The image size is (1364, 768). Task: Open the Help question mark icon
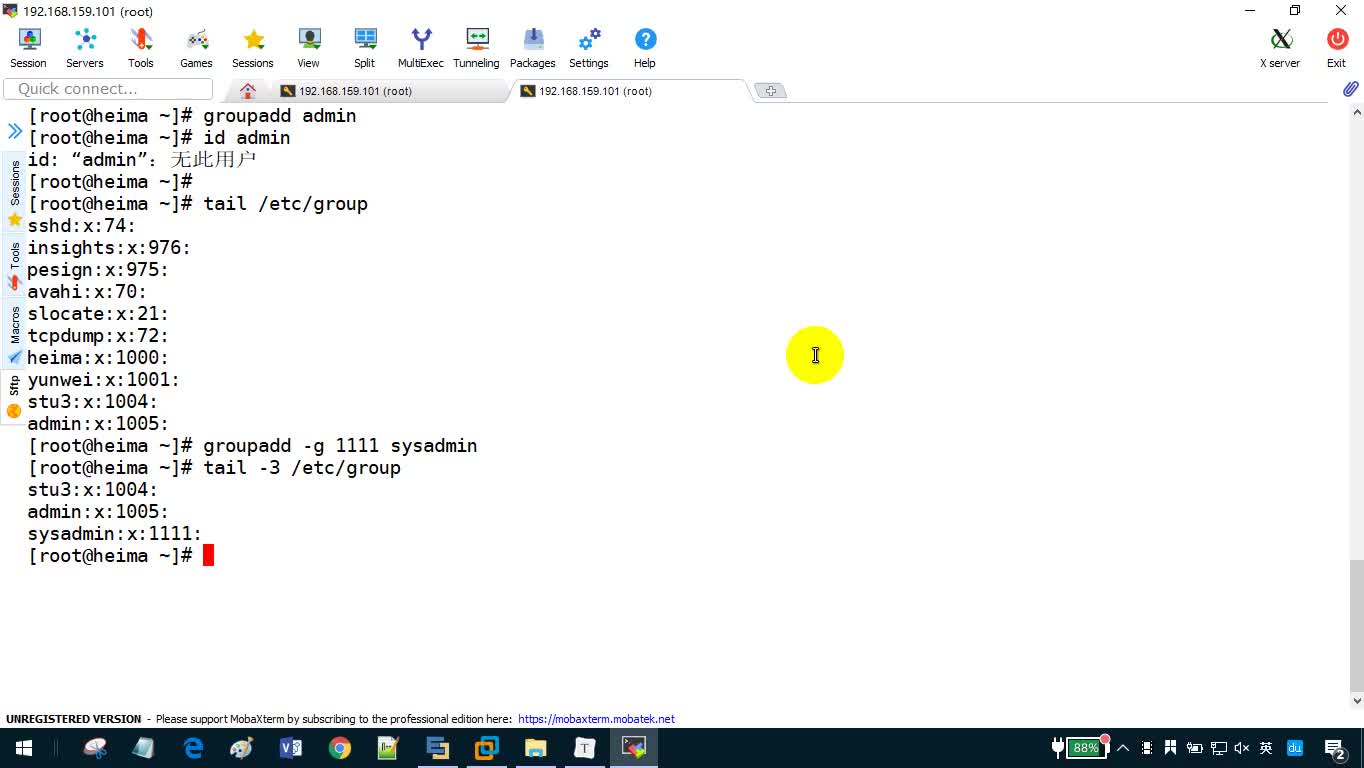tap(645, 48)
